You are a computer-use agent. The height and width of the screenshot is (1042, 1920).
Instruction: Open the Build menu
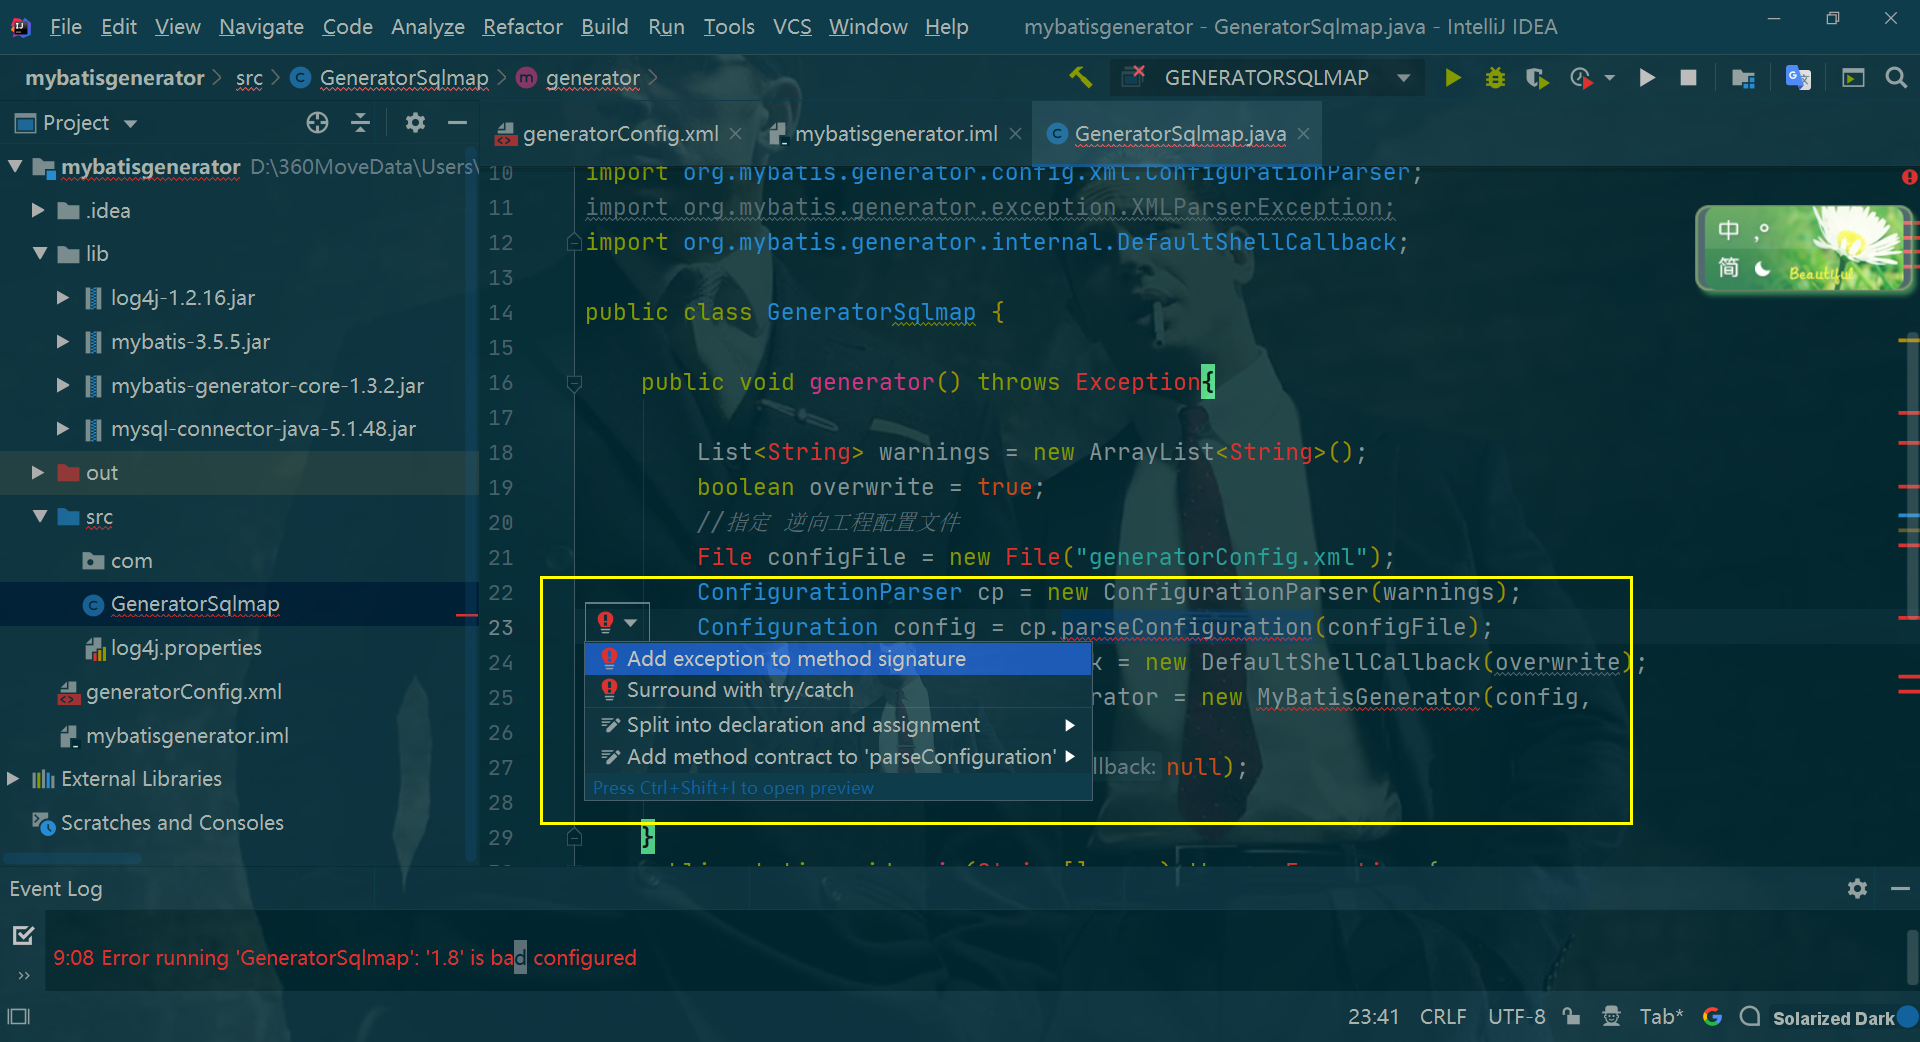(605, 27)
